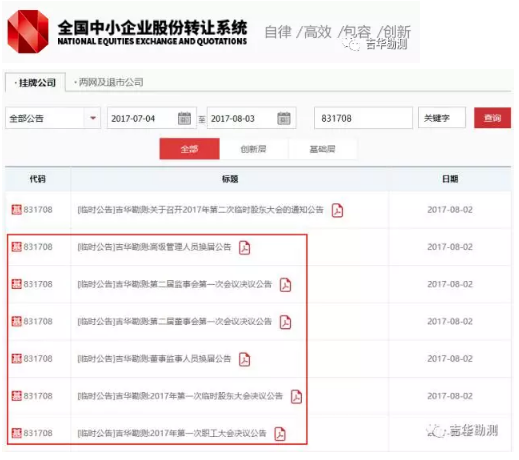Click date 2017-08-02 in 董事监事人员换届公告 row

[450, 359]
